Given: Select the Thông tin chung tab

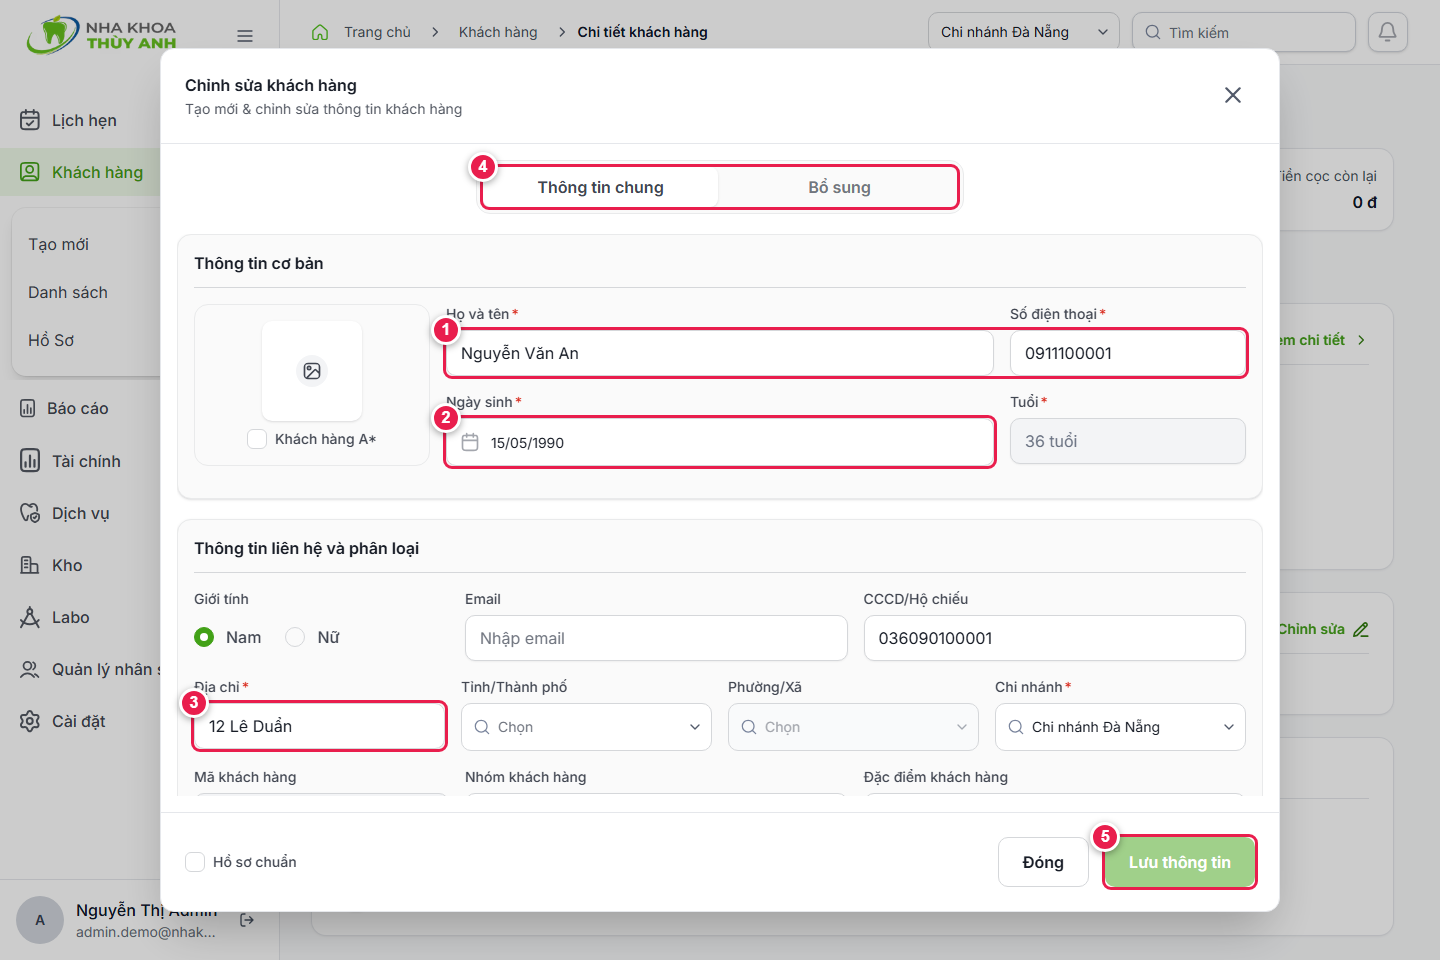Looking at the screenshot, I should tap(600, 187).
